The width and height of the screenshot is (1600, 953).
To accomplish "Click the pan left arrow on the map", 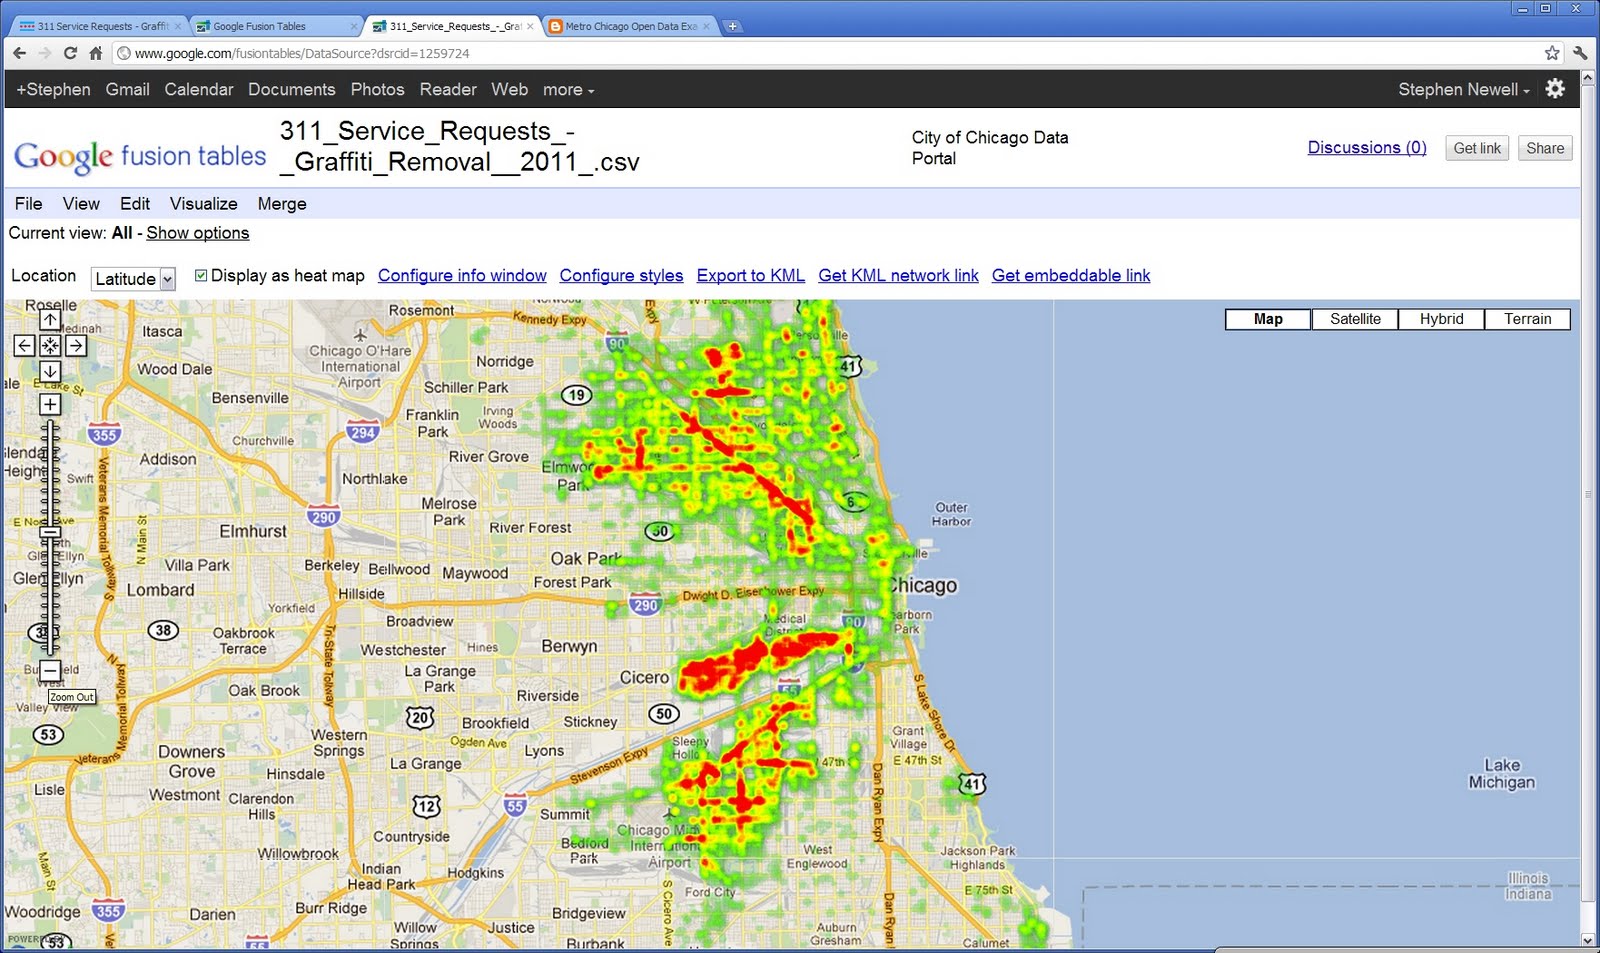I will tap(24, 345).
